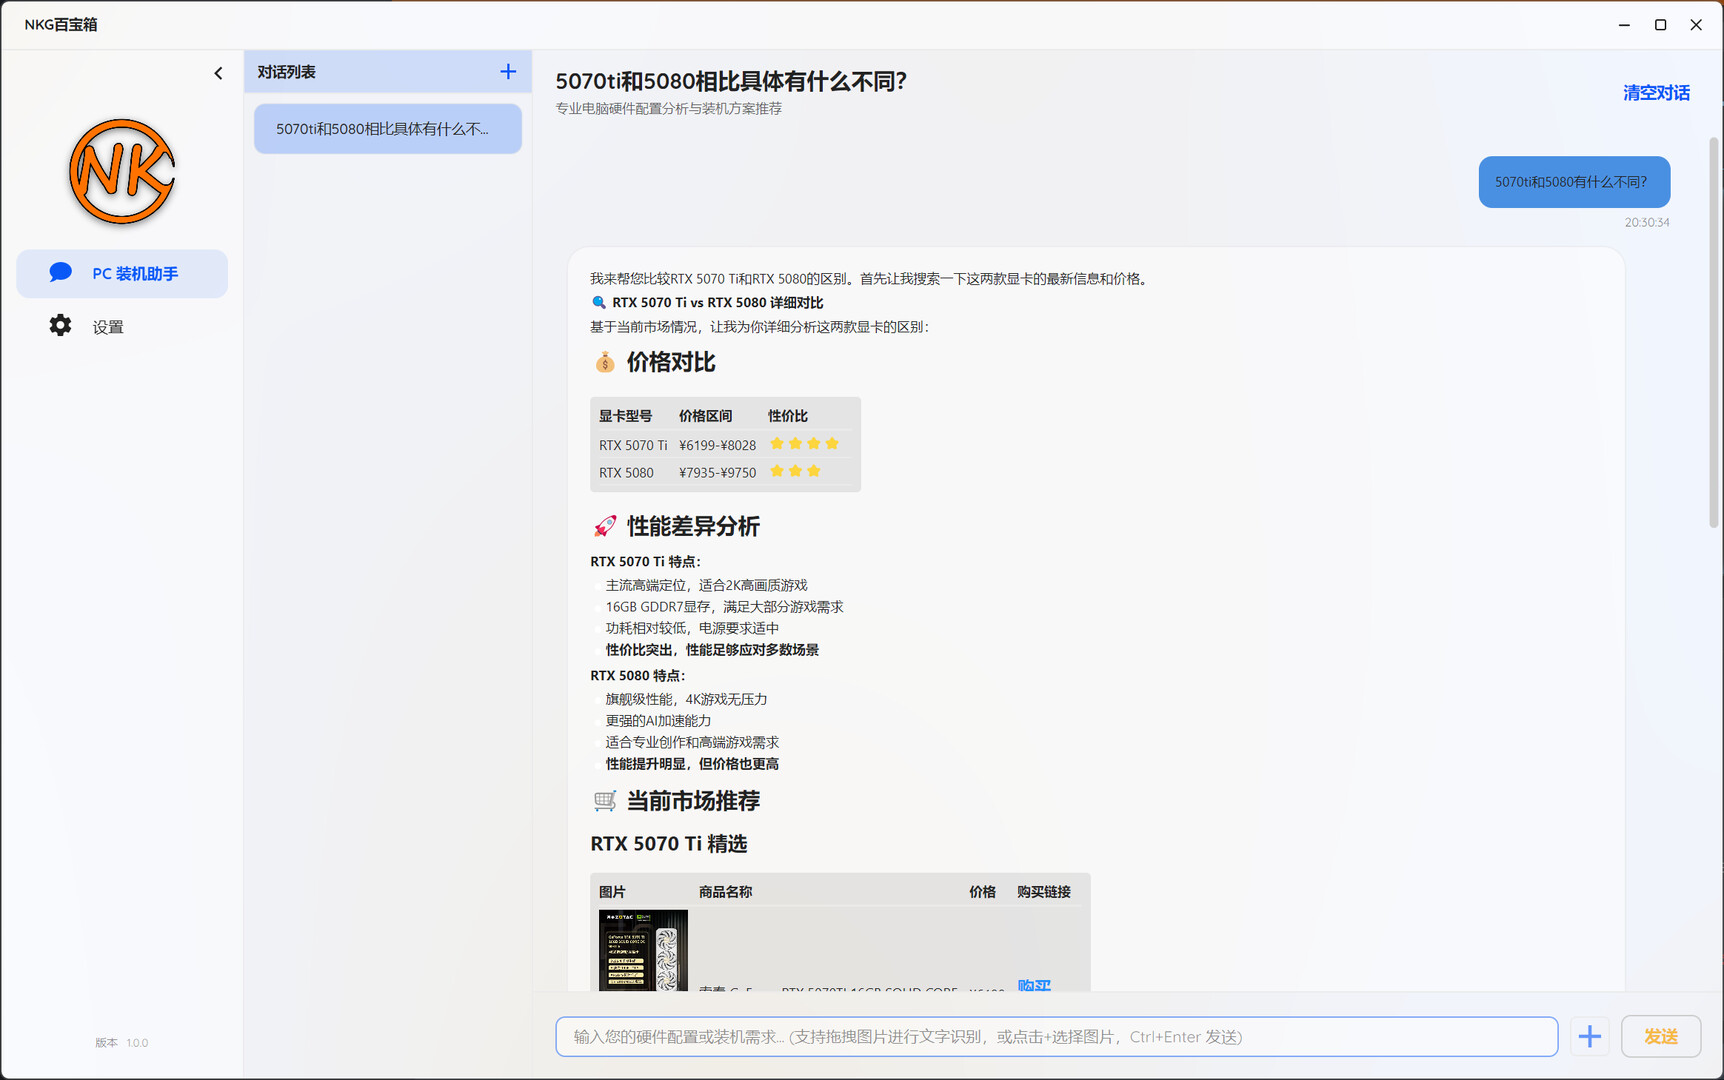This screenshot has height=1080, width=1724.
Task: Click the orange NK logo
Action: tap(121, 171)
